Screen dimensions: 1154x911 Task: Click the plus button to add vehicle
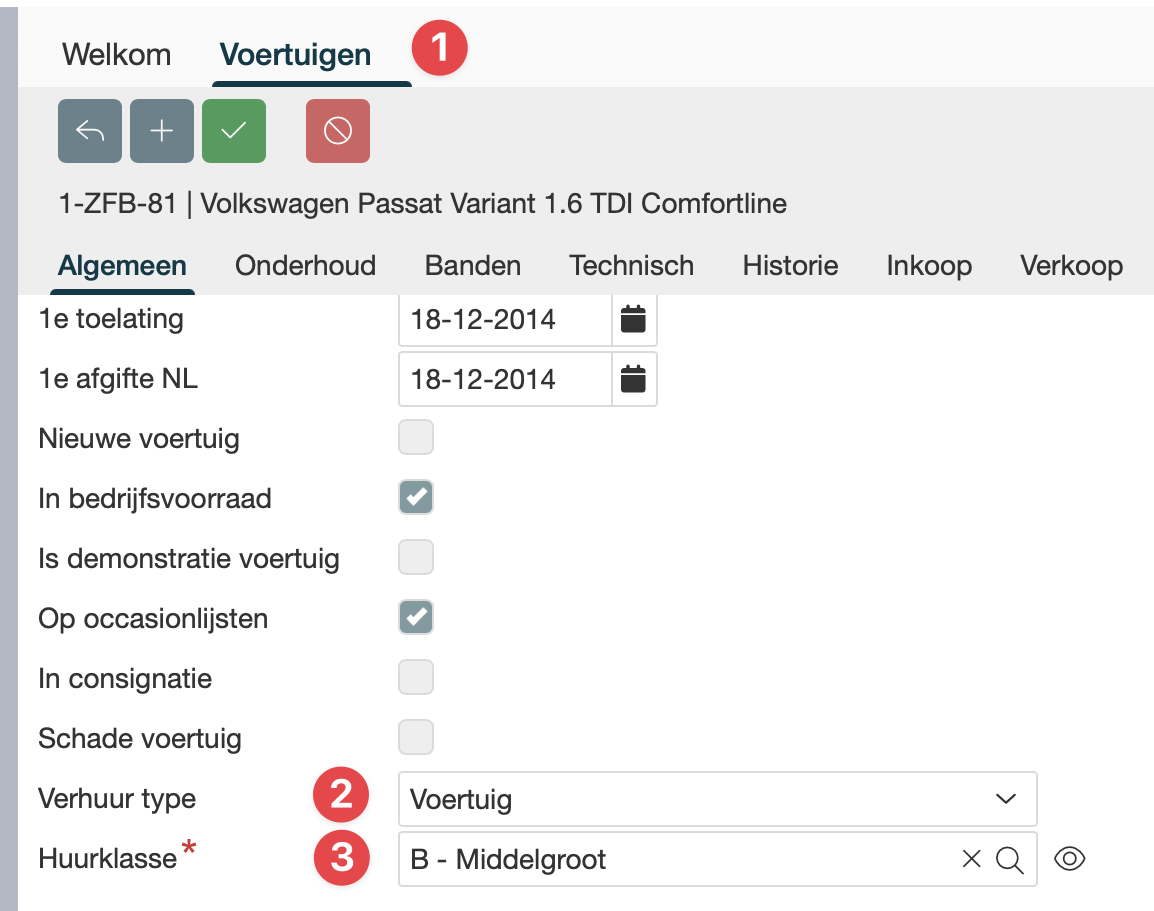point(162,131)
